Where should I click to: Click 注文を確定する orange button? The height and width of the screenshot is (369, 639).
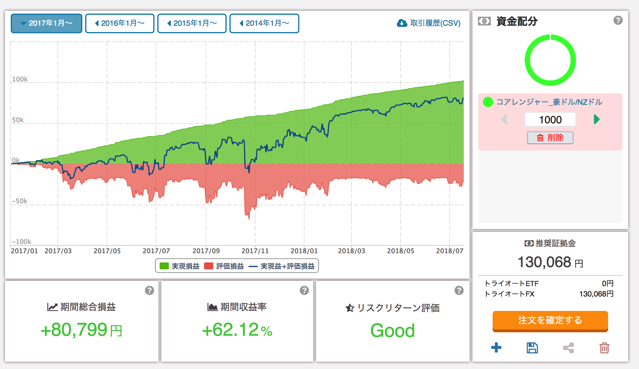point(550,320)
